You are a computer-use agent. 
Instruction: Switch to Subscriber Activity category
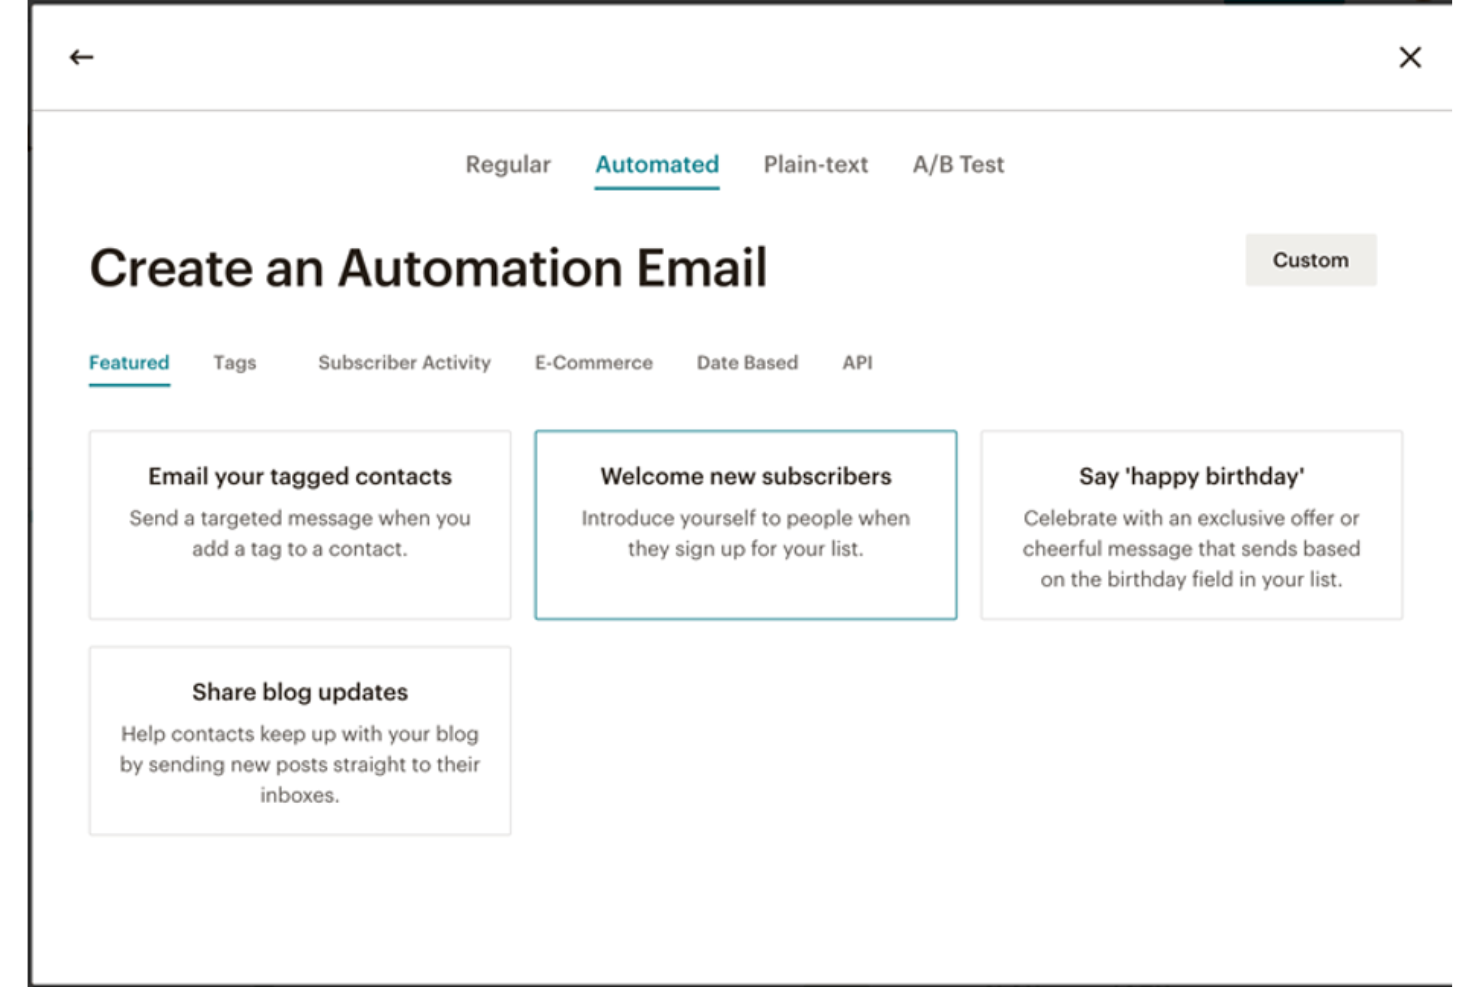[403, 363]
